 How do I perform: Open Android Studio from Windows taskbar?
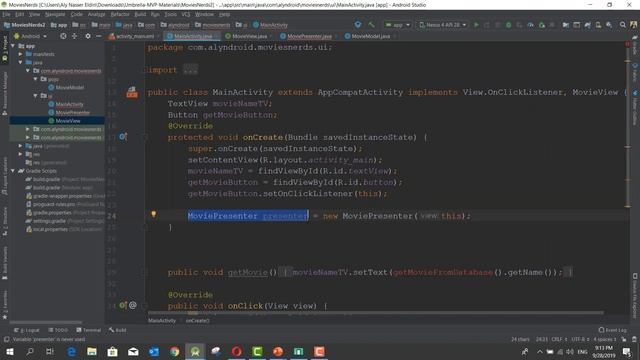click(x=195, y=351)
